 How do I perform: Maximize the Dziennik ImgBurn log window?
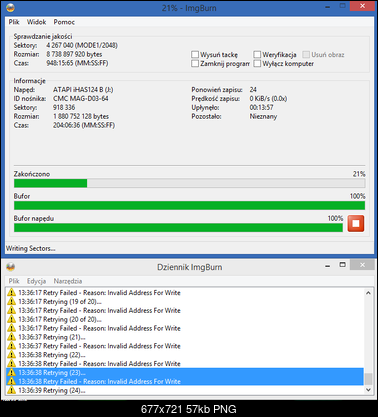point(342,265)
